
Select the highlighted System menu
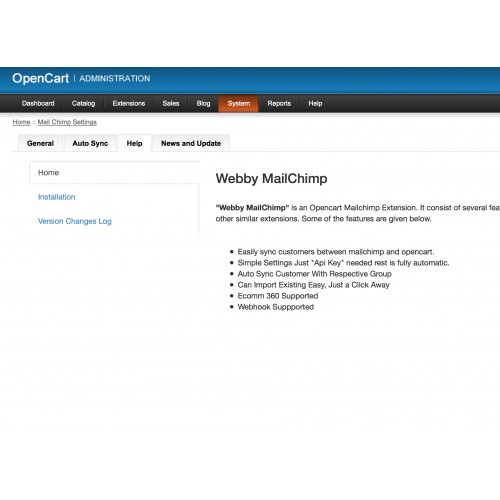(x=239, y=103)
